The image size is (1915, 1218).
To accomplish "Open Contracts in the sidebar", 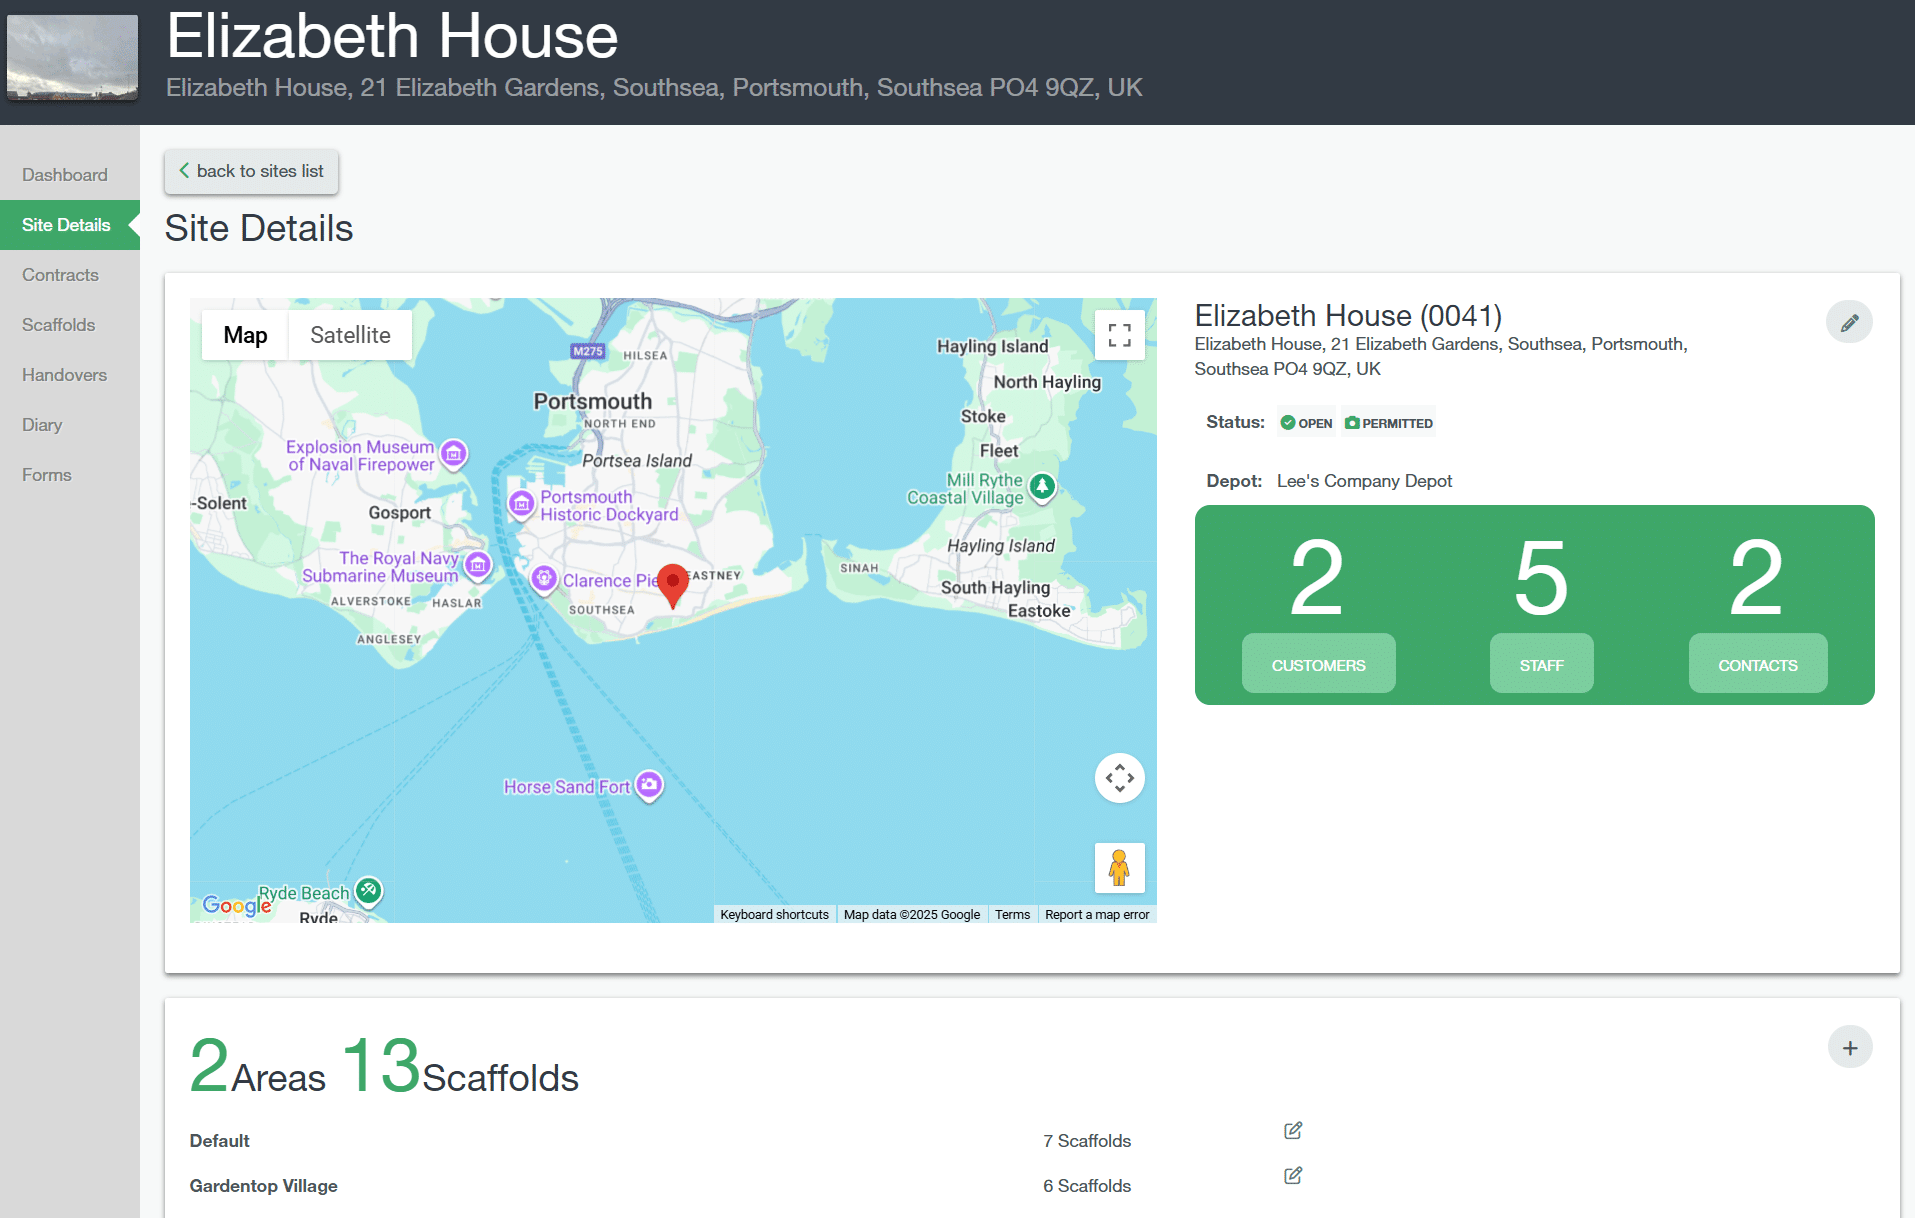I will click(60, 275).
